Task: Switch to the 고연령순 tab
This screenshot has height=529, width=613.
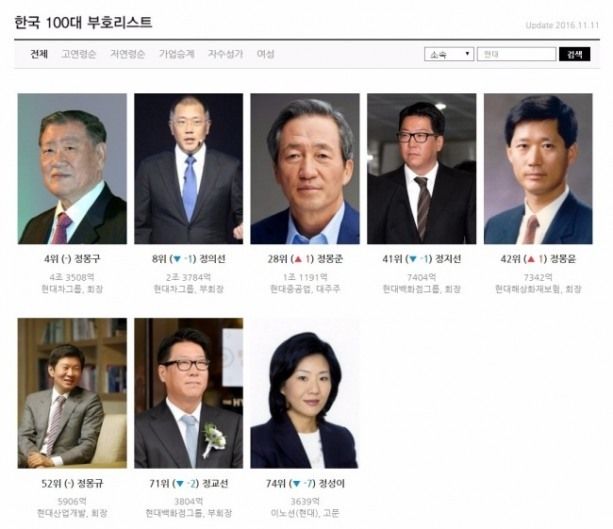Action: (x=79, y=54)
